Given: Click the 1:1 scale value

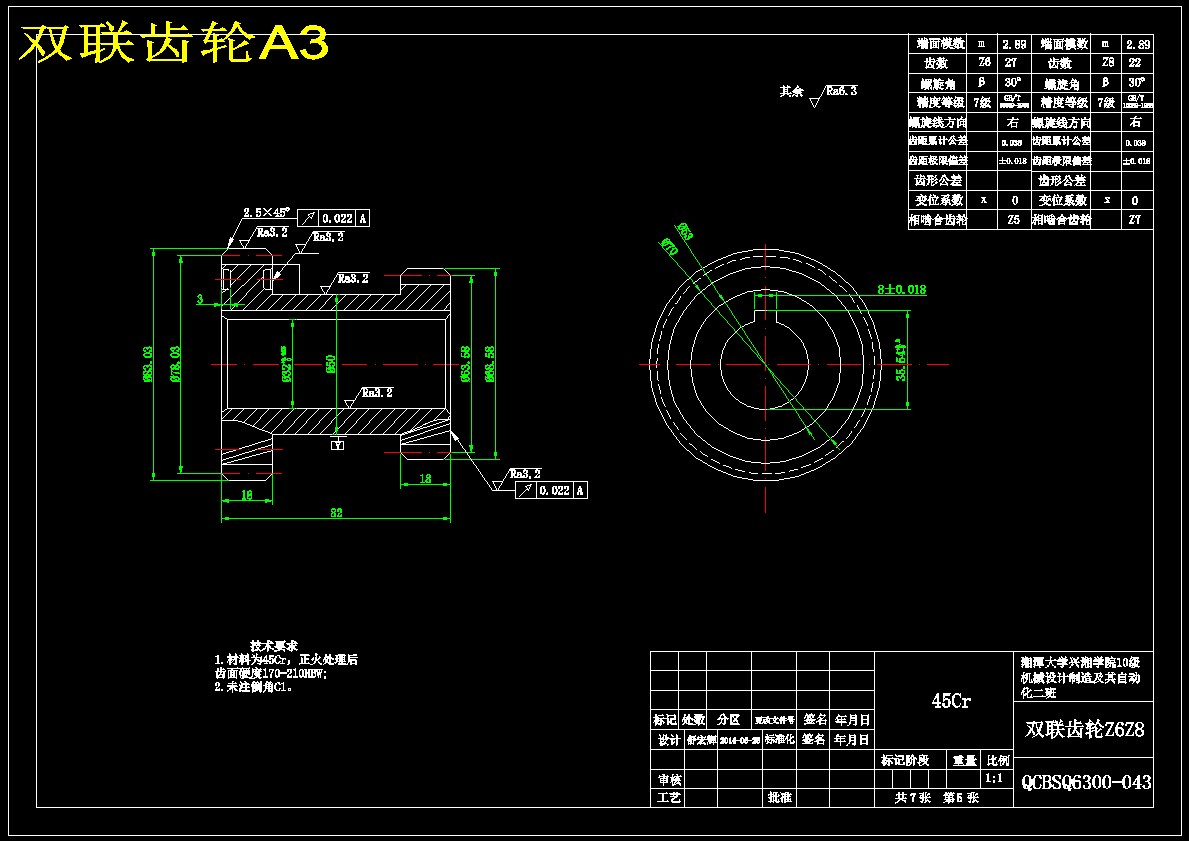Looking at the screenshot, I should (994, 779).
